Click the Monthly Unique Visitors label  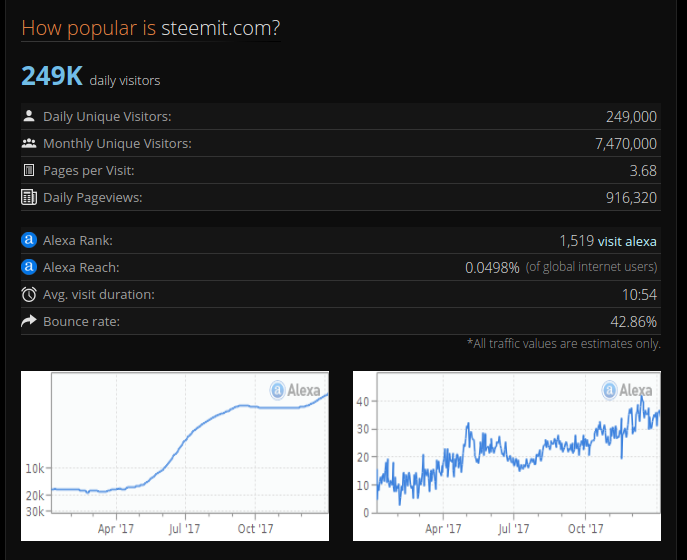point(117,144)
